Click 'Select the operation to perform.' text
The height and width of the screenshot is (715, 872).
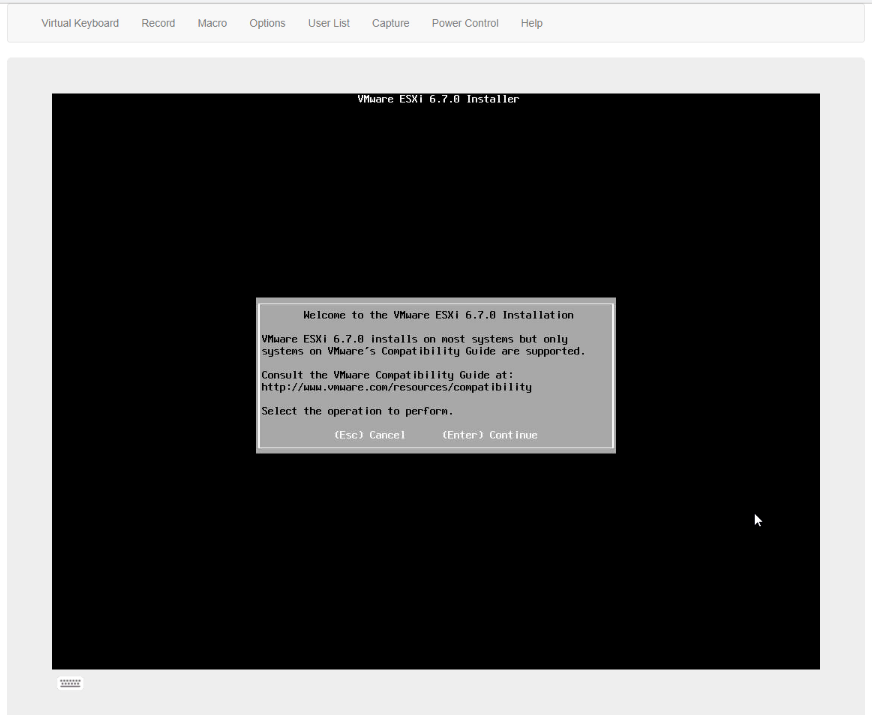pos(357,411)
